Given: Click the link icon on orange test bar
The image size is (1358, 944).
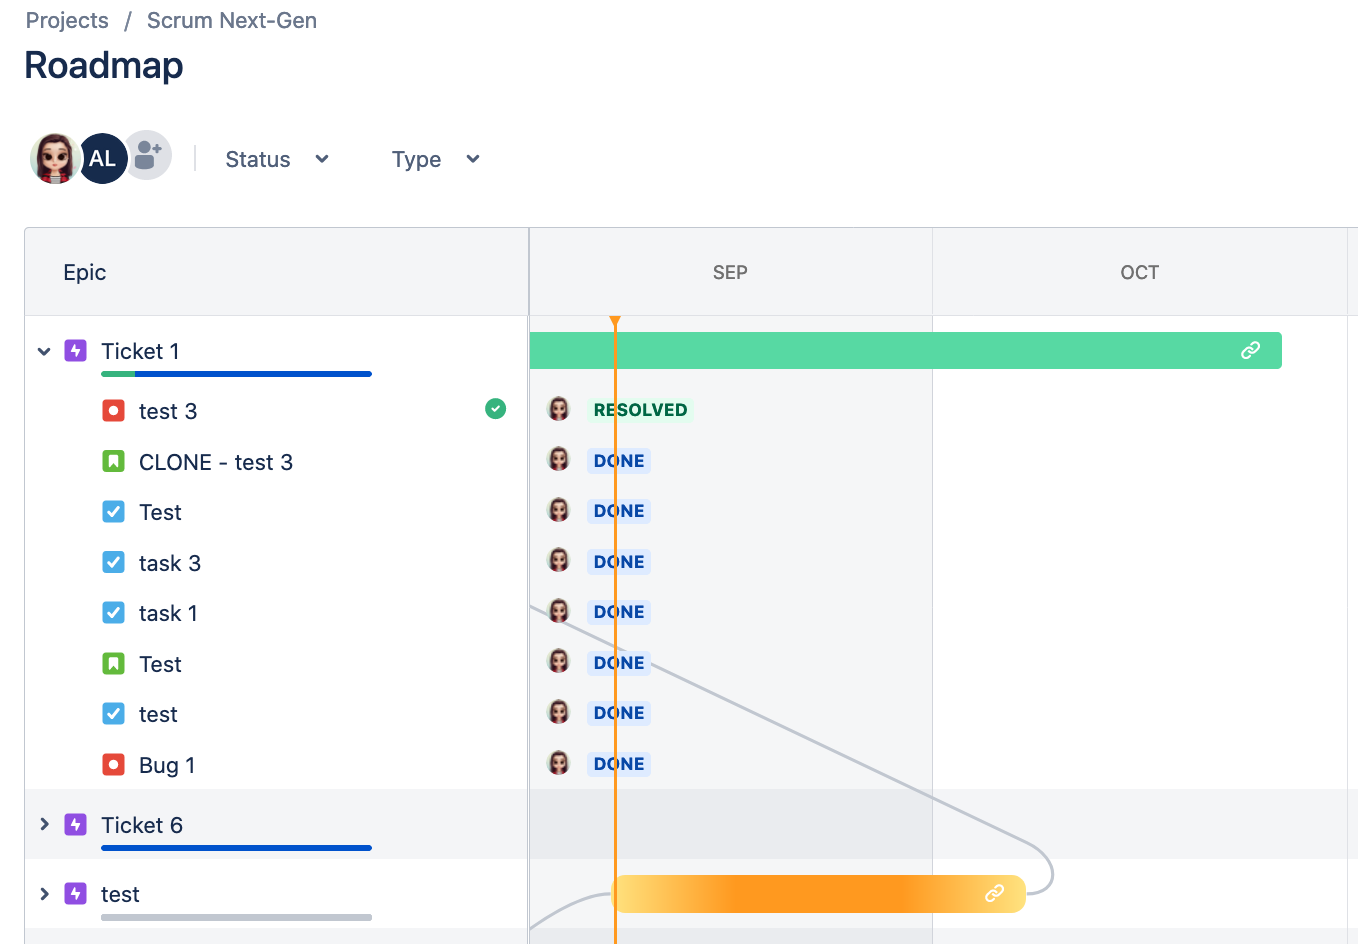Looking at the screenshot, I should coord(994,893).
